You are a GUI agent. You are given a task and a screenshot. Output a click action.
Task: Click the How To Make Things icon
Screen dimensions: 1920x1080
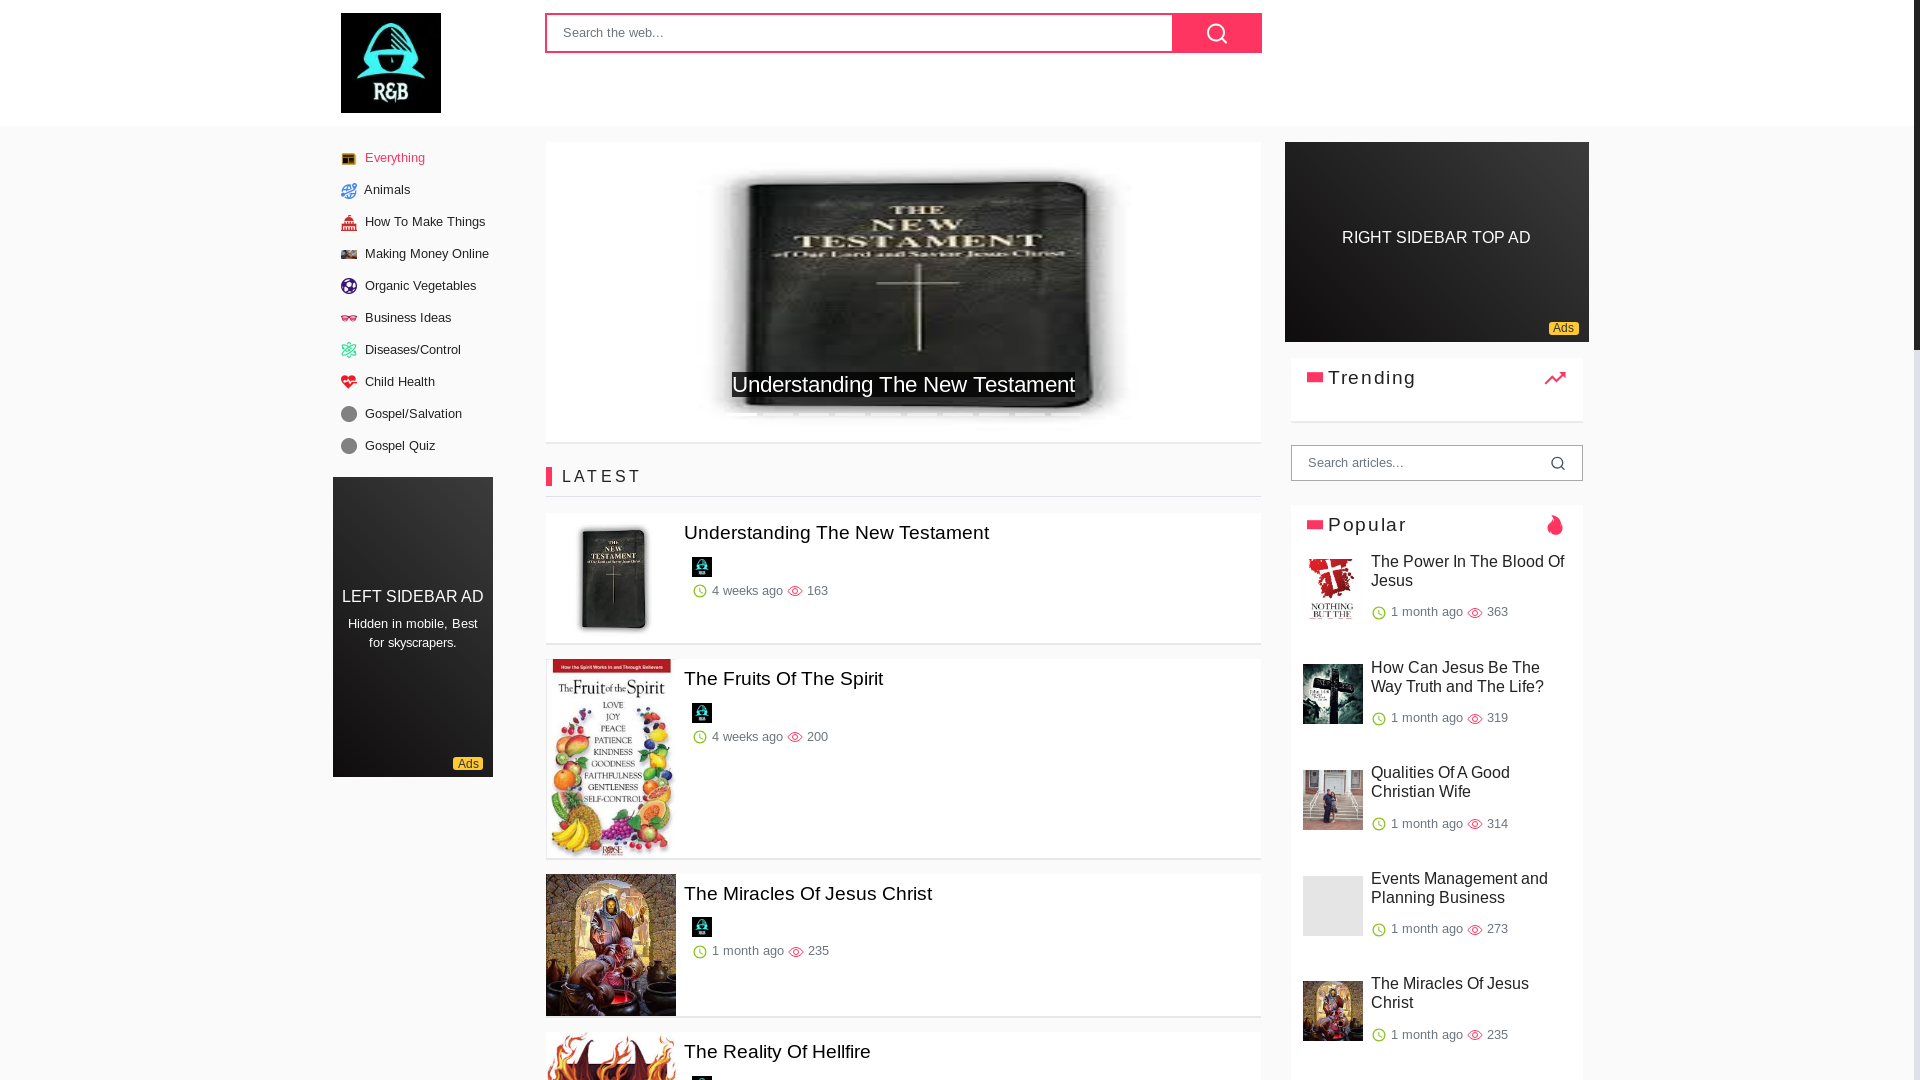coord(349,223)
